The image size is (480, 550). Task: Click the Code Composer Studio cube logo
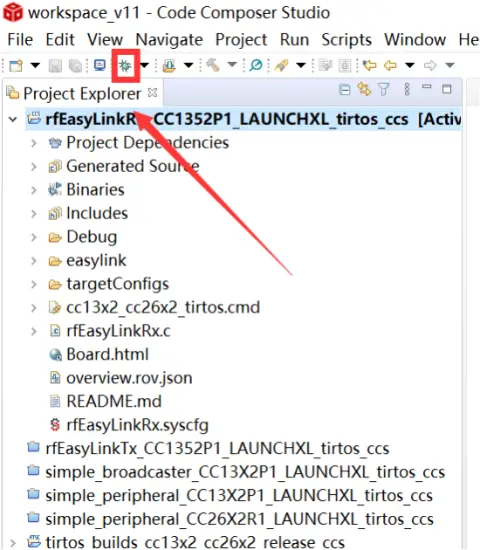coord(13,12)
